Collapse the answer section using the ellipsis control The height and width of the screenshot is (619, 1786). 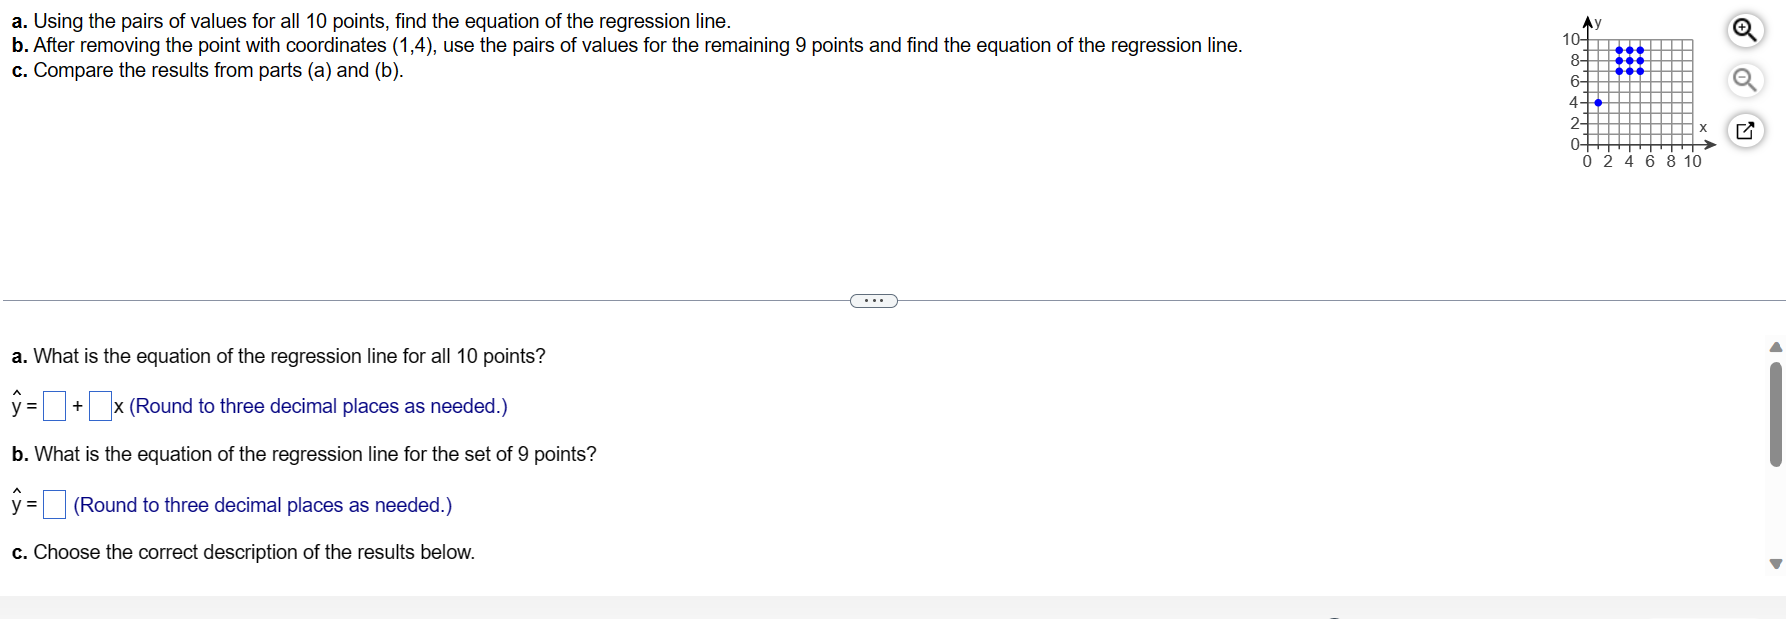(x=873, y=300)
